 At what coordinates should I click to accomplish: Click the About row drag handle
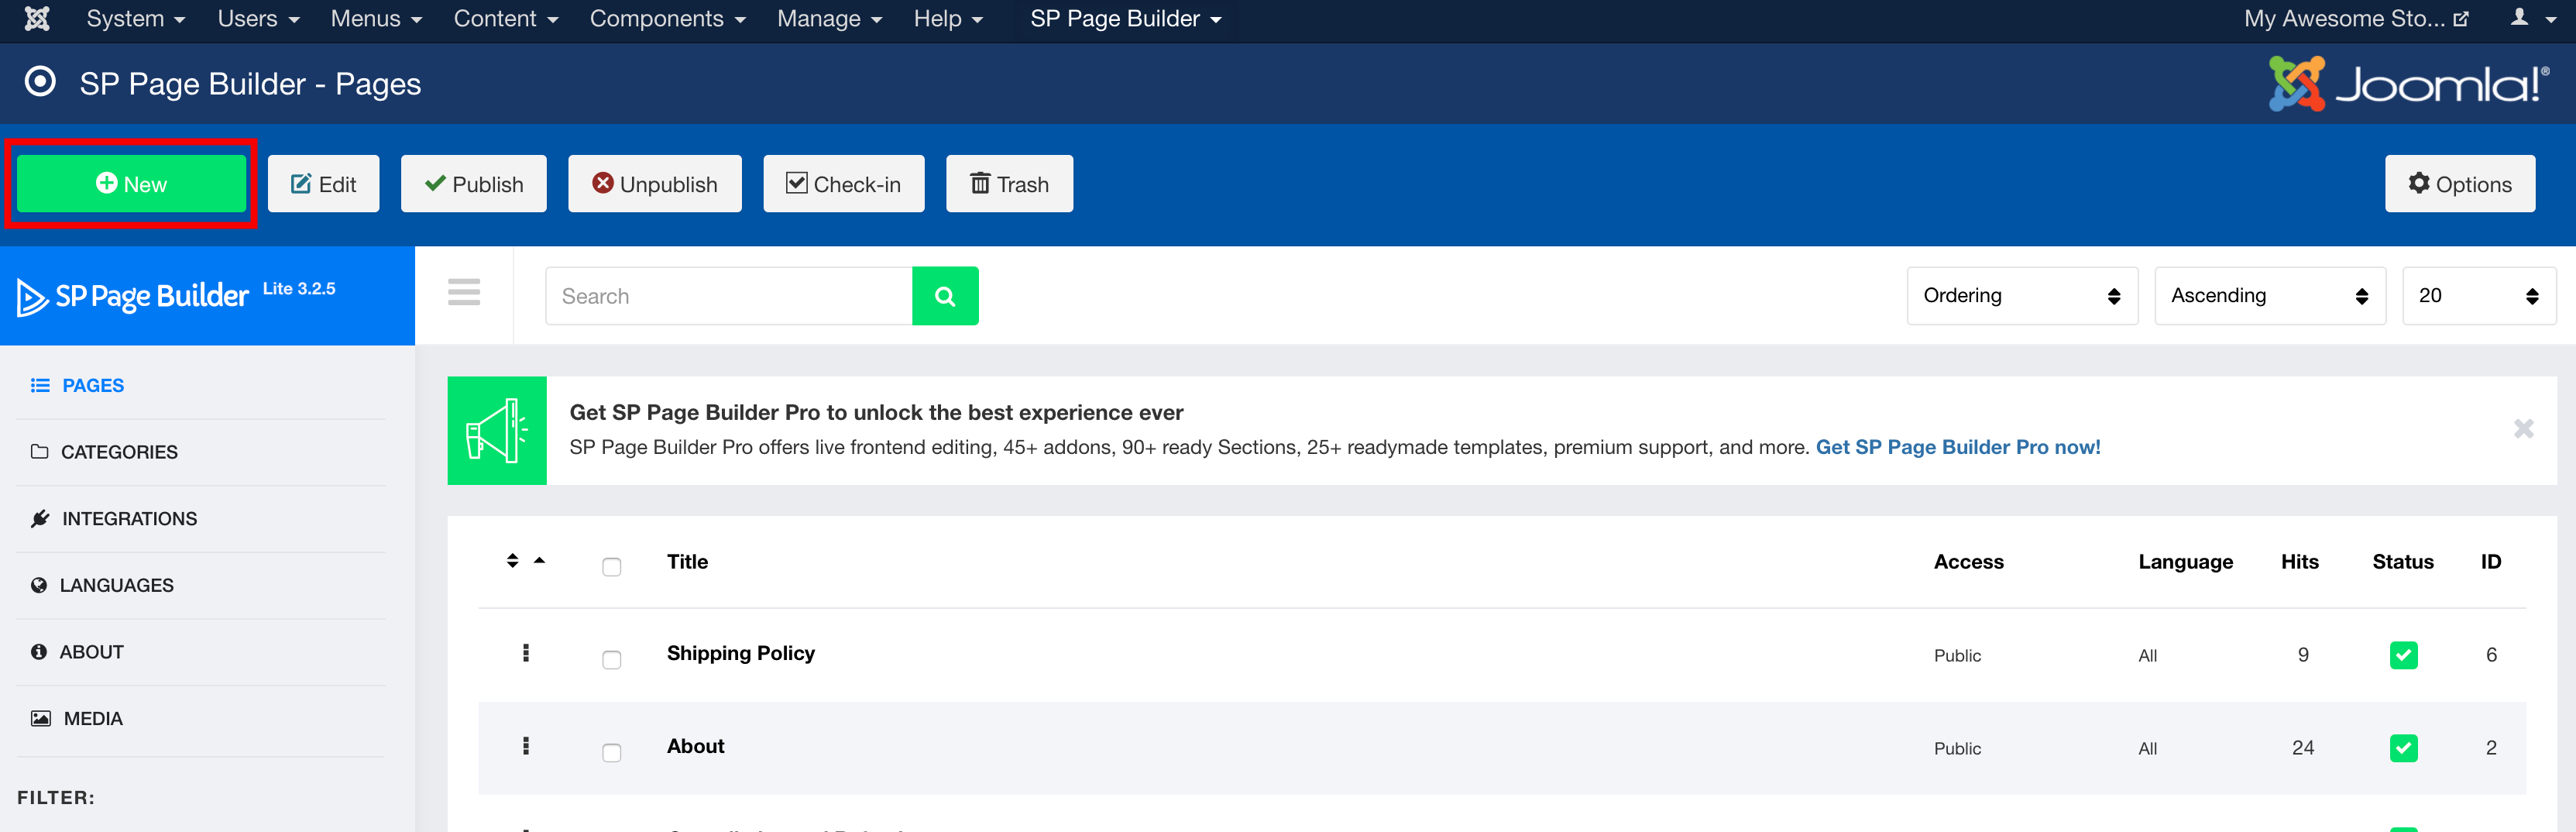[x=526, y=746]
